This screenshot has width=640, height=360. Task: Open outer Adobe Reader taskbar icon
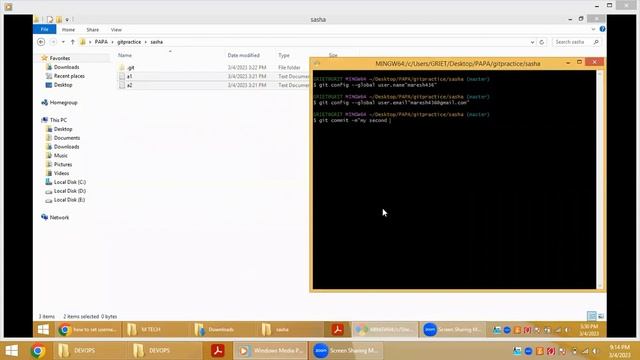[218, 351]
